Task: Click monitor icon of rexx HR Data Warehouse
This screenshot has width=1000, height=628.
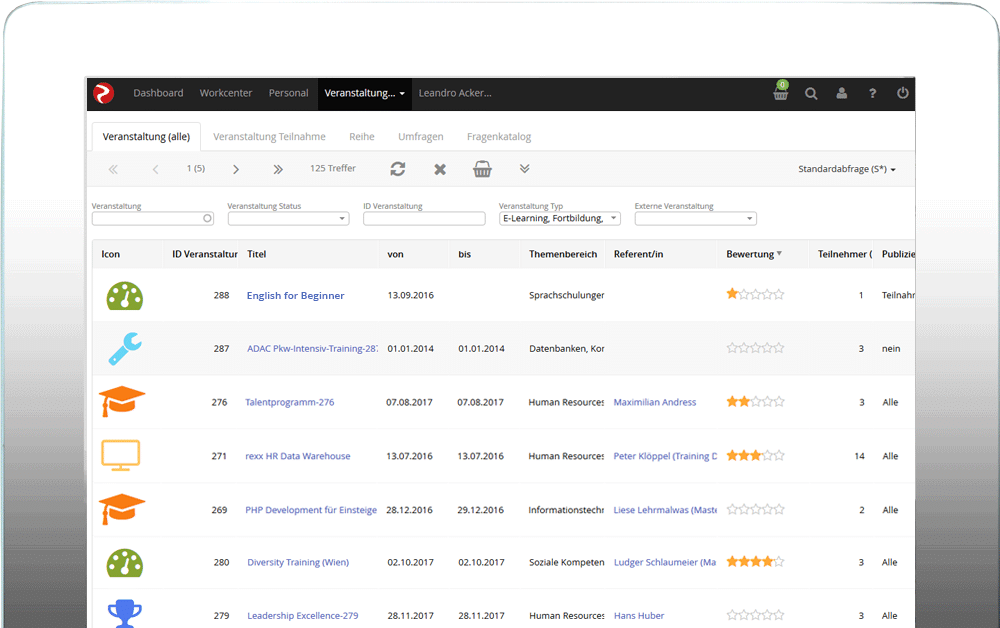Action: pos(121,455)
